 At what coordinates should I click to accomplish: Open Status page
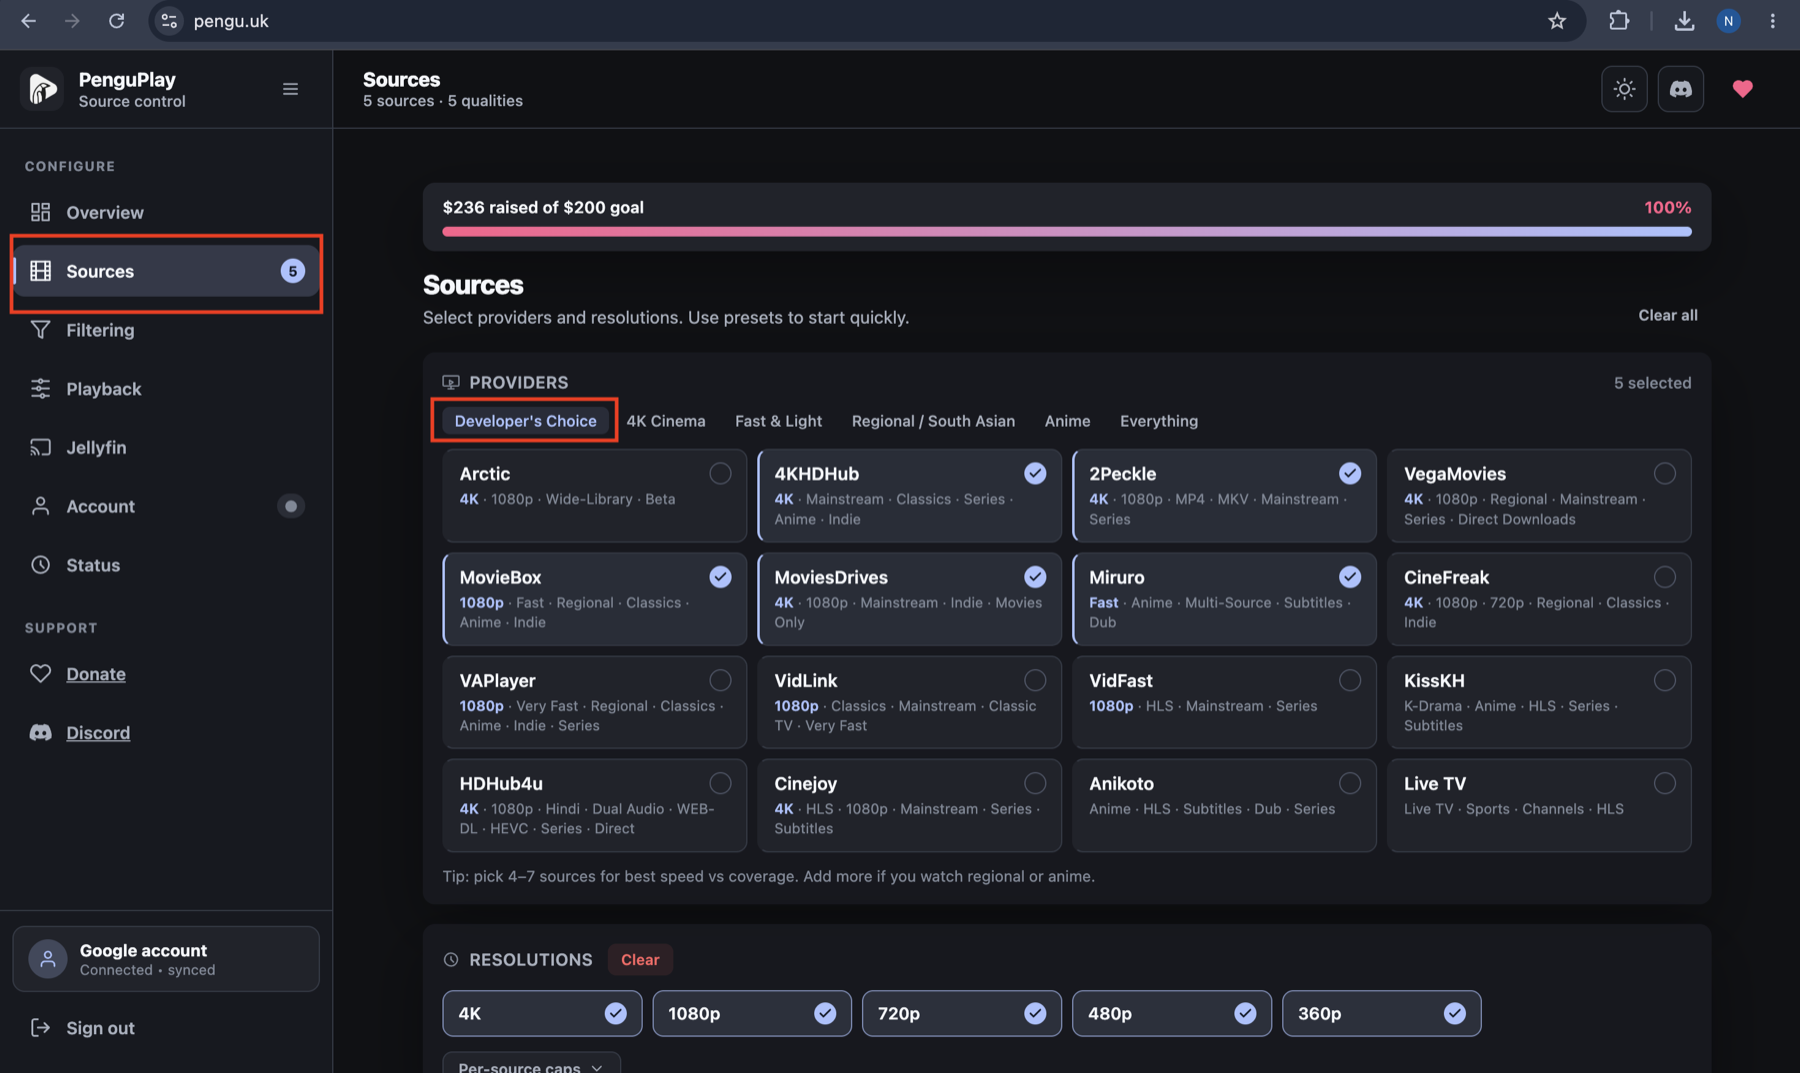166,565
